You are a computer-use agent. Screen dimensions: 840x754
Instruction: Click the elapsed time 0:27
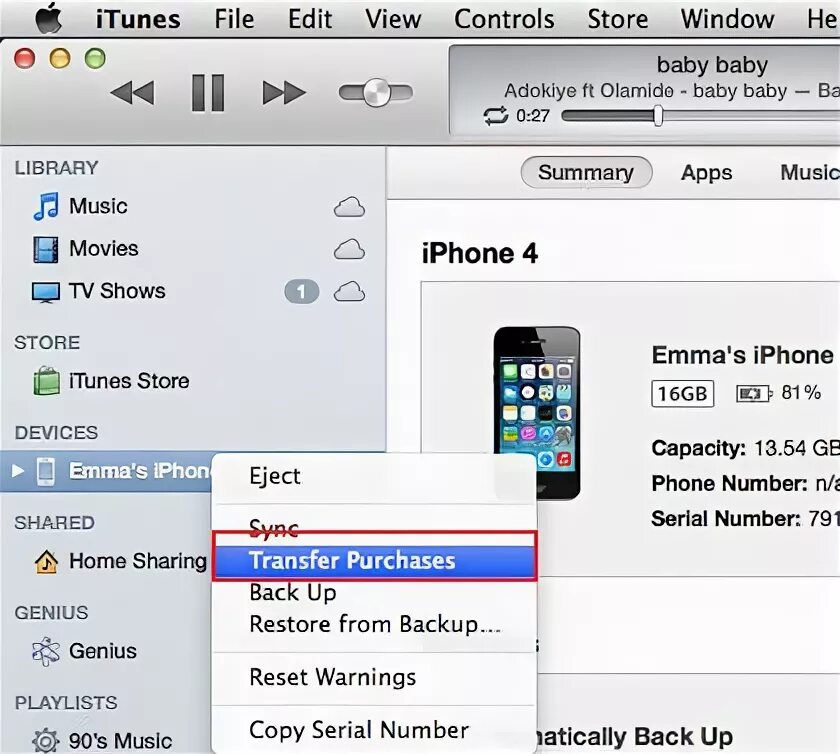click(532, 116)
